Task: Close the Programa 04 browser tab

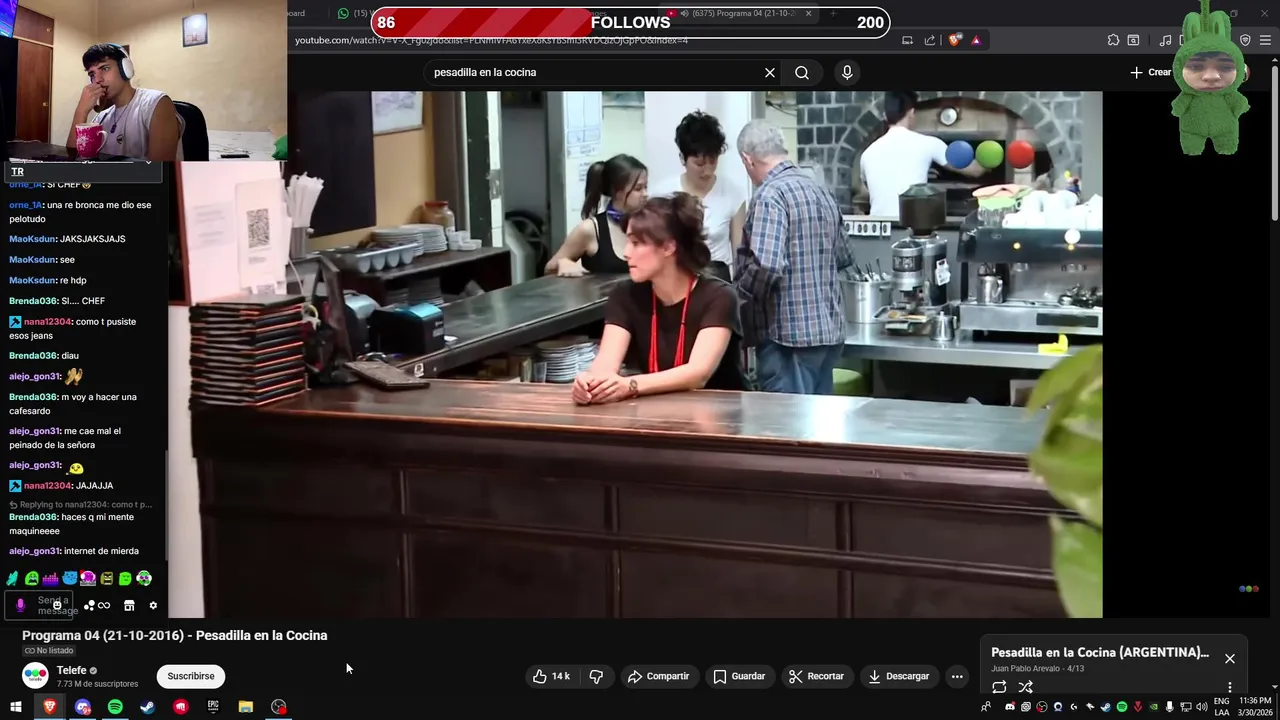Action: 808,14
